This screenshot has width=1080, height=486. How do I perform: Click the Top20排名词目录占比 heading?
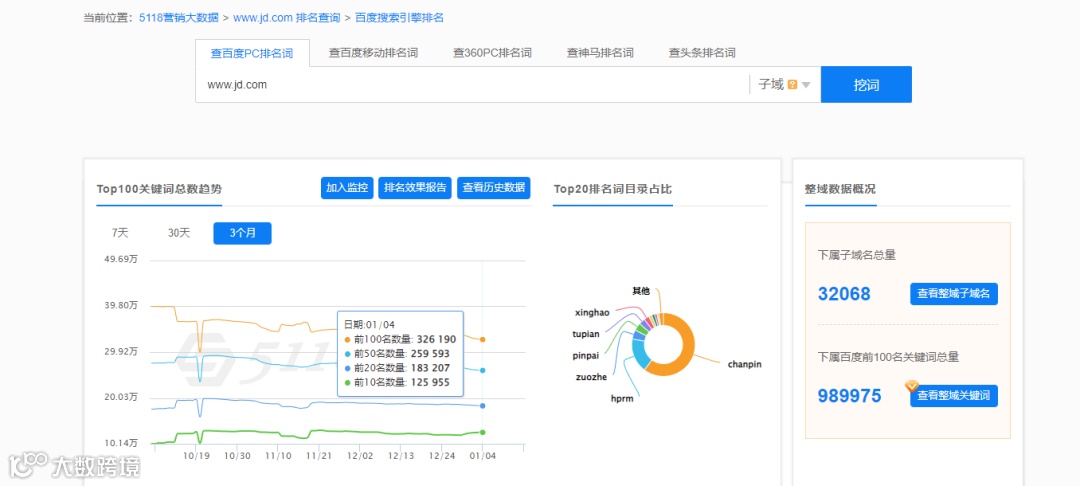coord(612,189)
